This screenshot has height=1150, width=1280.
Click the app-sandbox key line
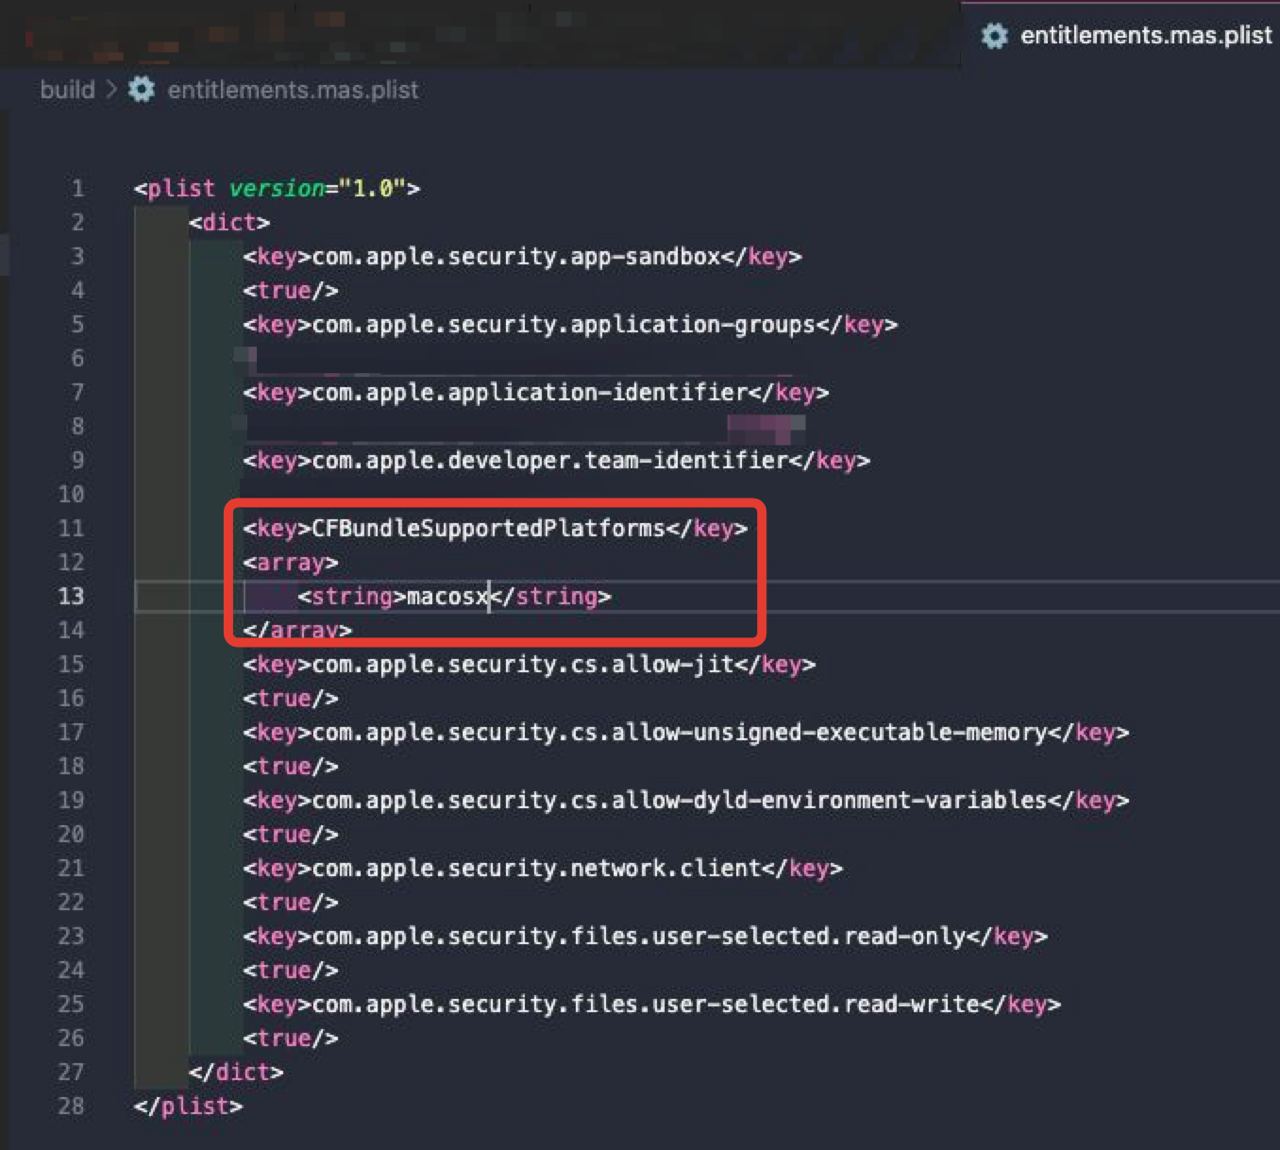522,256
